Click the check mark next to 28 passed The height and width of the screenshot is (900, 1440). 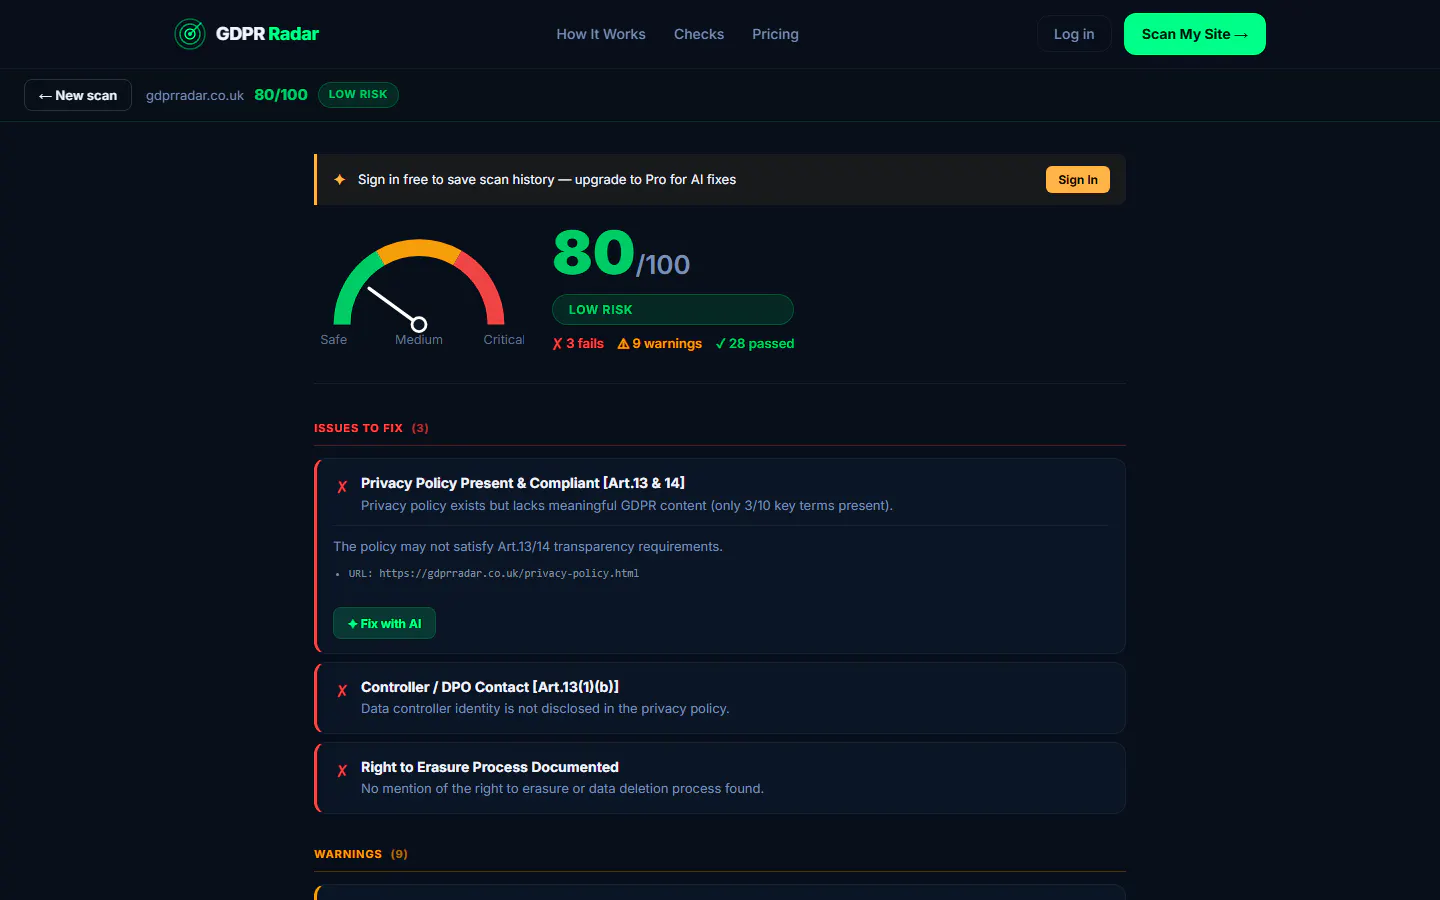[720, 344]
